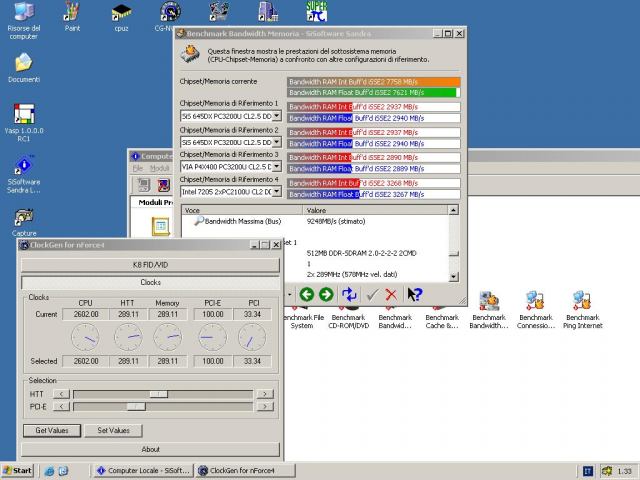Expand Chipset/Memoria di Riferimento 4 dropdown

click(277, 191)
